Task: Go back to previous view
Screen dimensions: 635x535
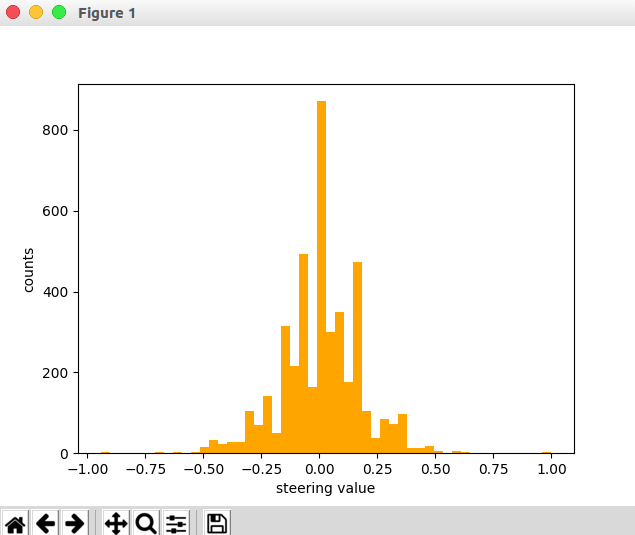Action: click(x=45, y=523)
